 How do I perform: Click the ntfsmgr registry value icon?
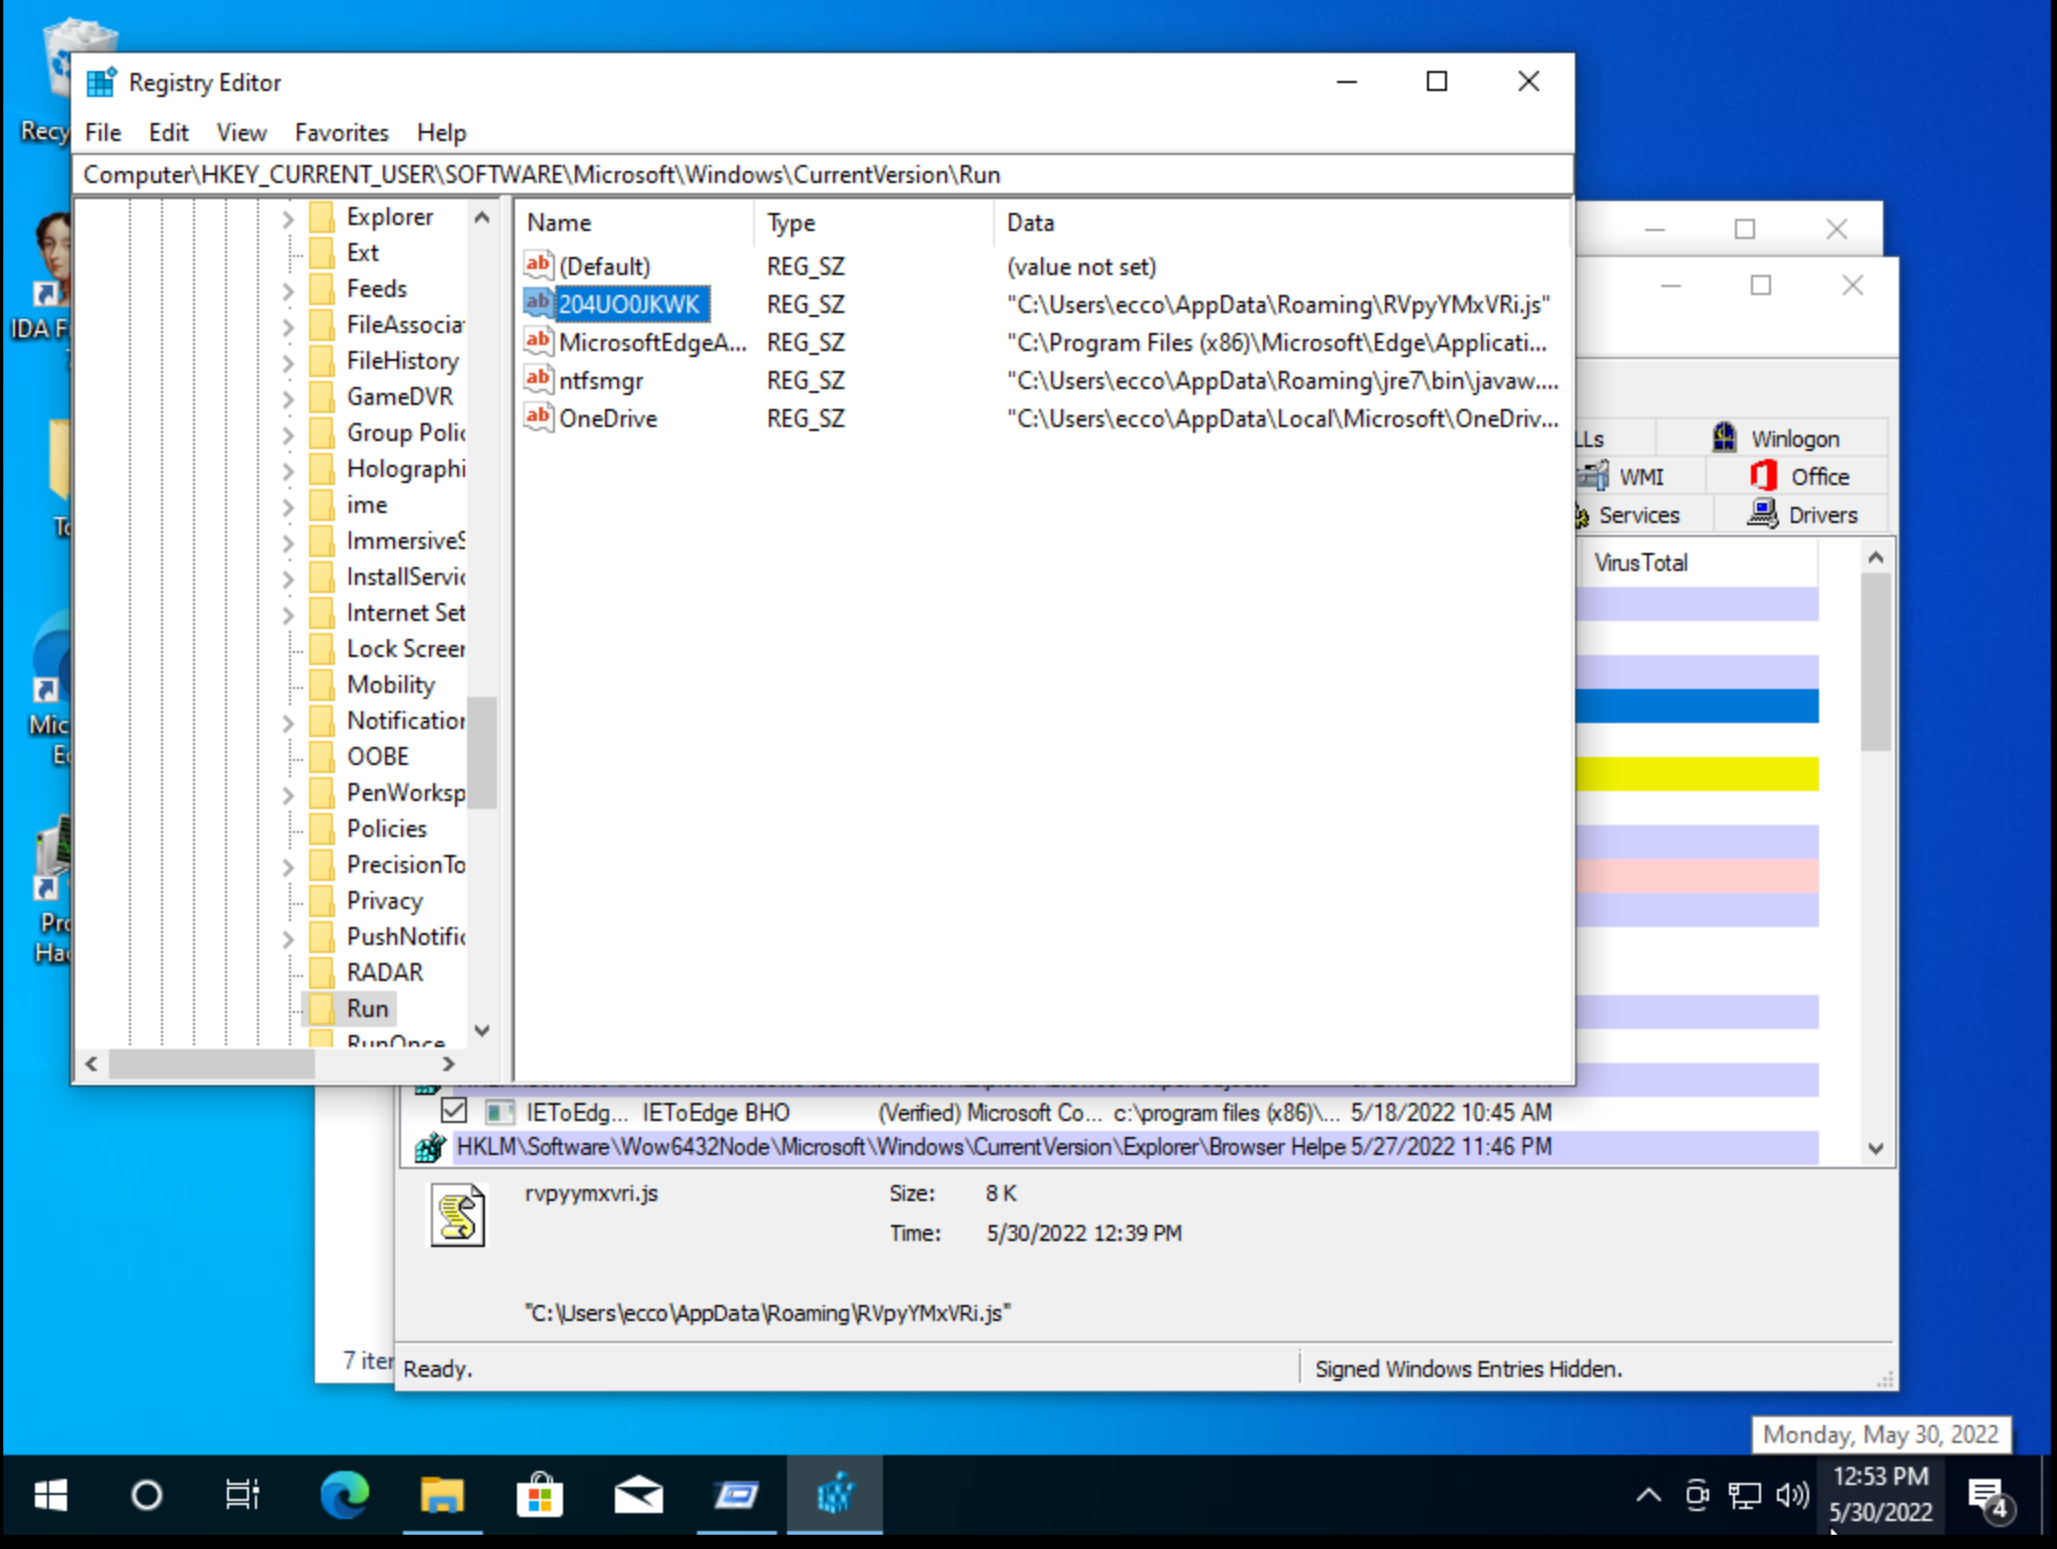tap(538, 379)
